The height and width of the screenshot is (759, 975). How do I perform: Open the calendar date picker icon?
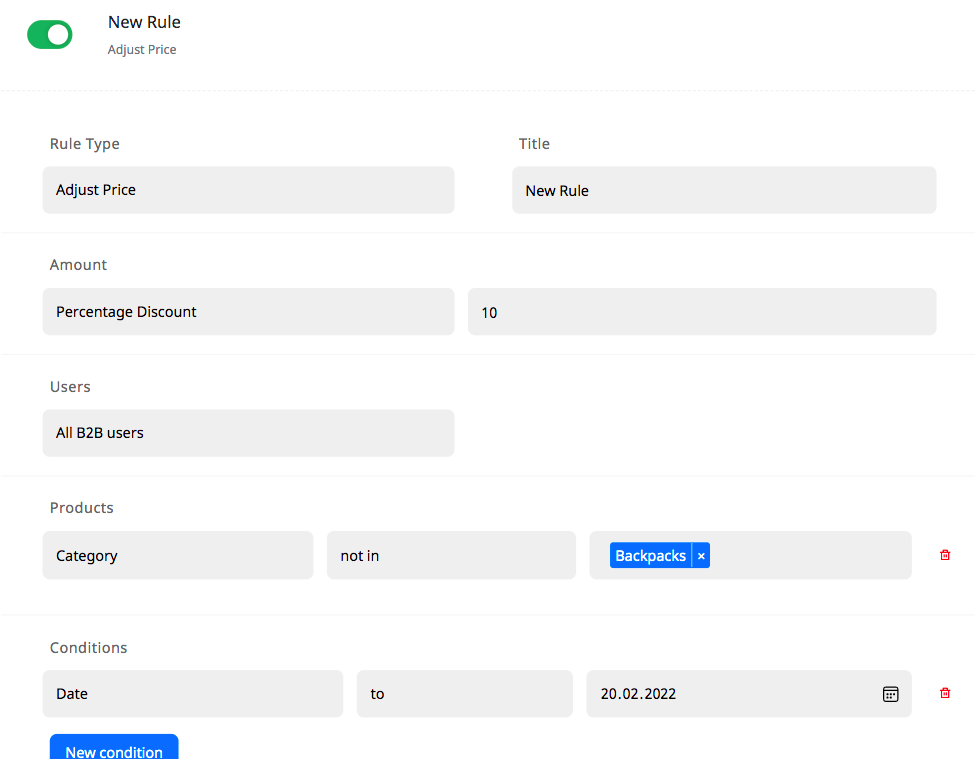(x=890, y=694)
